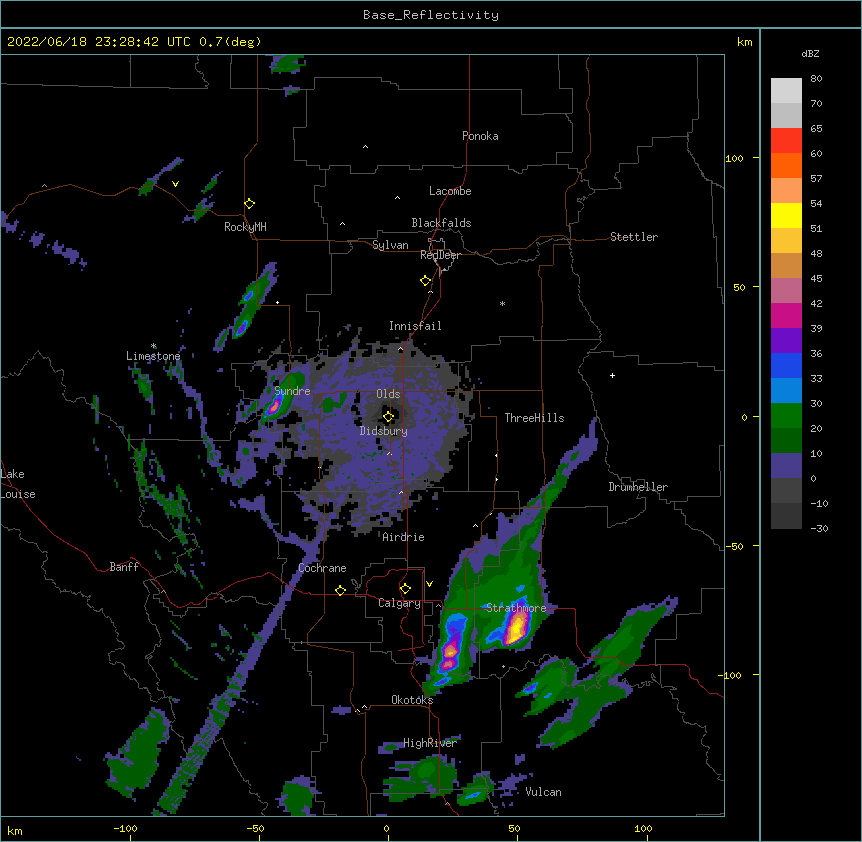Screen dimensions: 862x842
Task: Click the ThreeHills label
Action: click(x=534, y=418)
